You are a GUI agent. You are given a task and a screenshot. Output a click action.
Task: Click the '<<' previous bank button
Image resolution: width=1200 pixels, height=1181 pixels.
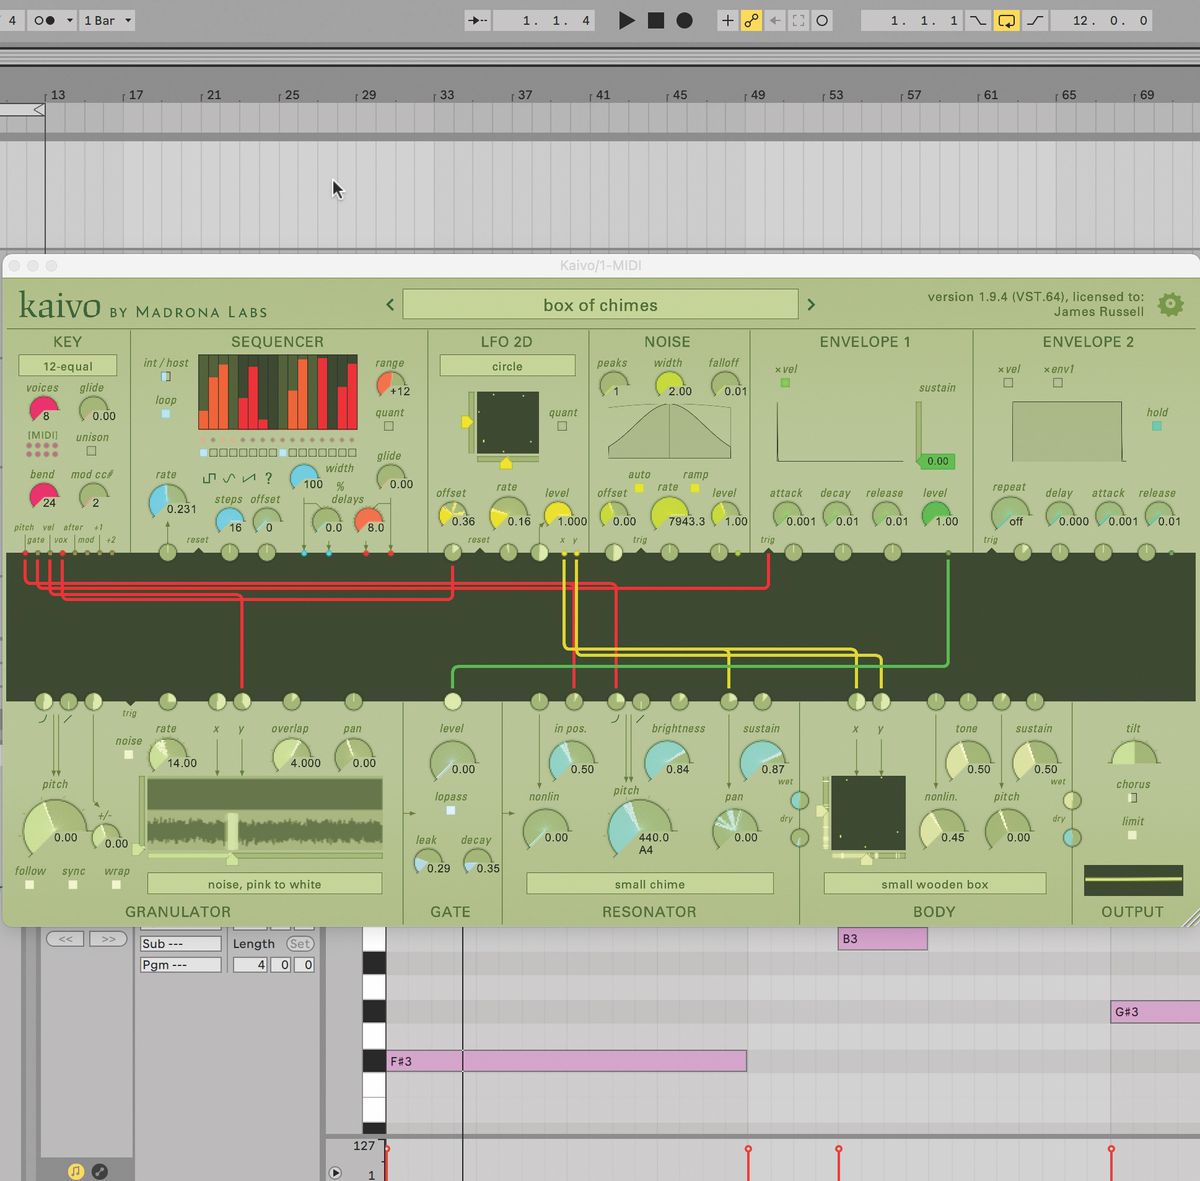click(x=66, y=938)
